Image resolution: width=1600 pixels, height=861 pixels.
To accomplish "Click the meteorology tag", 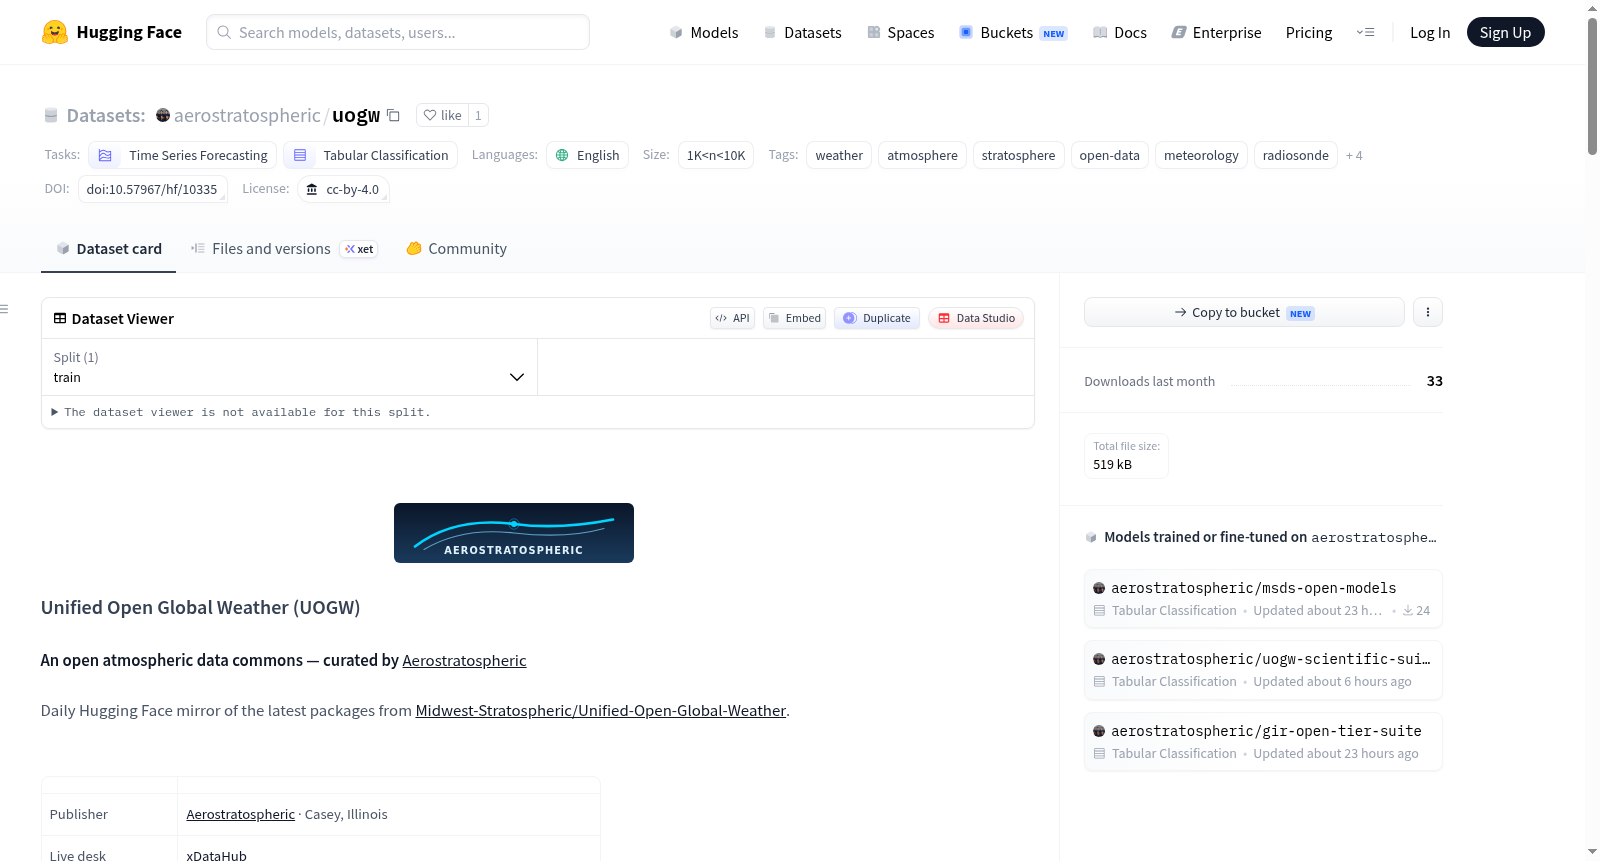I will point(1201,155).
